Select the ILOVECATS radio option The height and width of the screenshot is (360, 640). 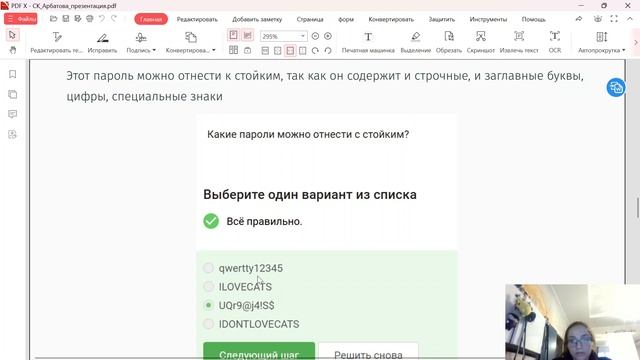[x=209, y=286]
